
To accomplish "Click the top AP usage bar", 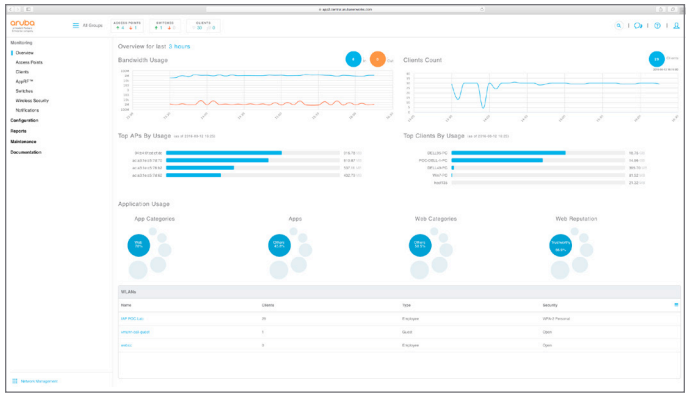I will tap(224, 153).
